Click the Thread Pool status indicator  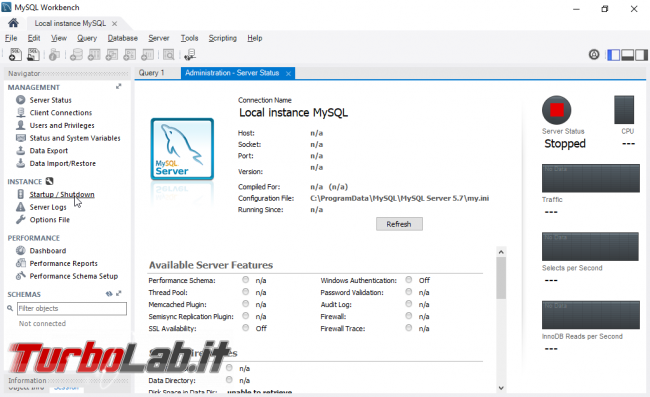coord(245,292)
